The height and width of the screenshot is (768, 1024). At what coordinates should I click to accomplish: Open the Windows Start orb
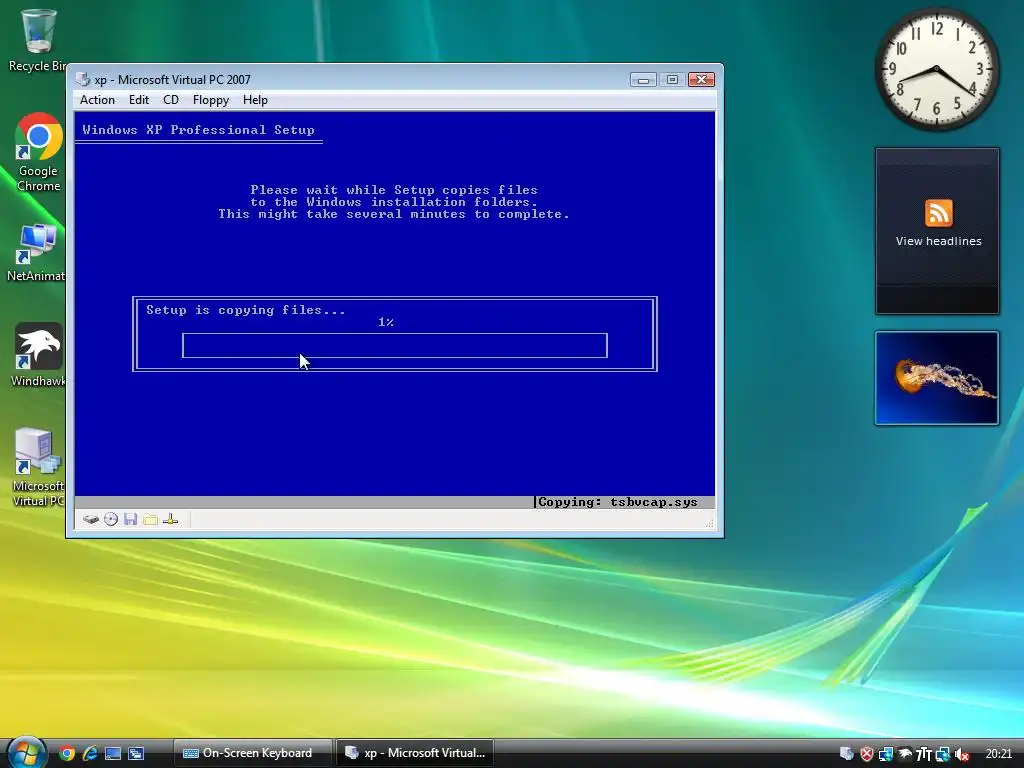(27, 752)
